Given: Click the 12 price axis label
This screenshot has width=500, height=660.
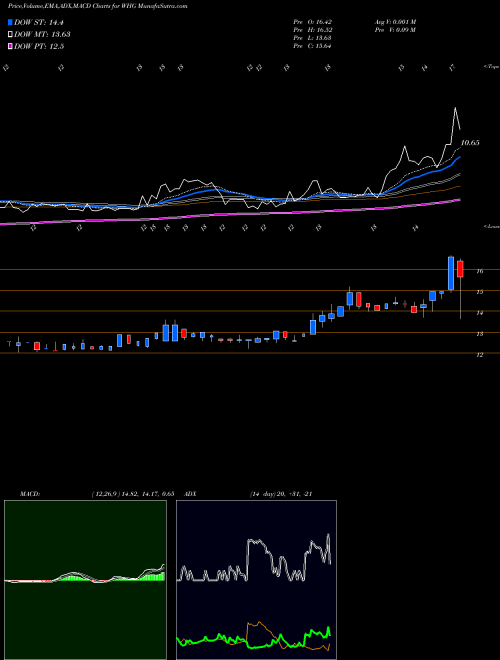Looking at the screenshot, I should click(x=479, y=355).
